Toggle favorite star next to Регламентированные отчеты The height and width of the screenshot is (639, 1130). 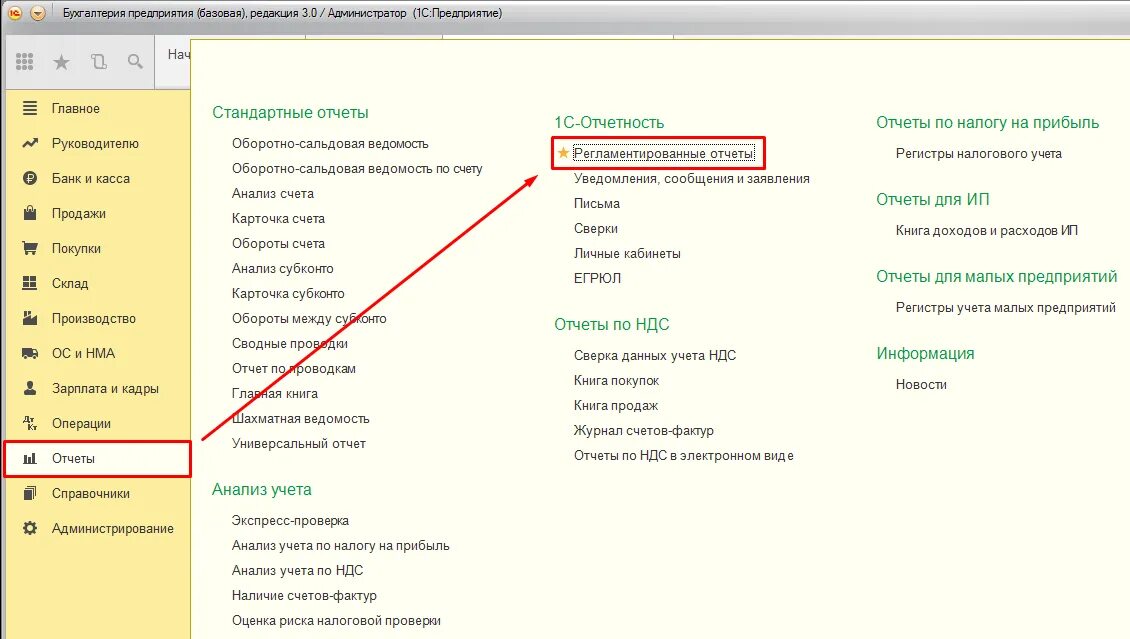563,153
